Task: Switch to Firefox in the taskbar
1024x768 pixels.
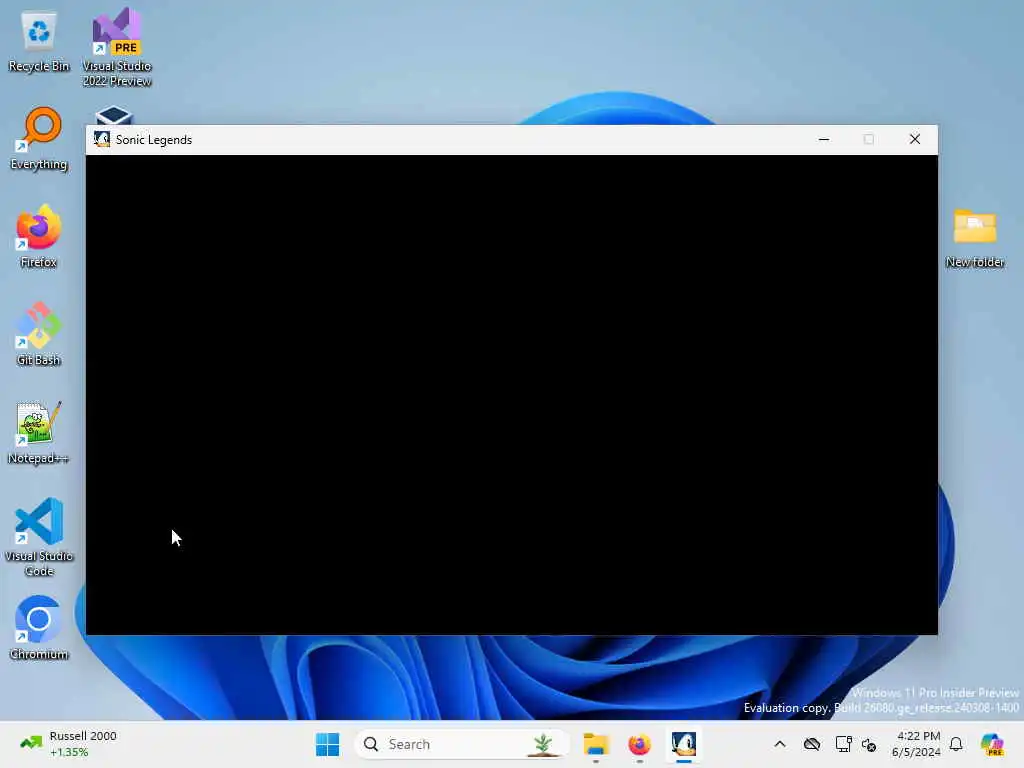Action: pos(639,744)
